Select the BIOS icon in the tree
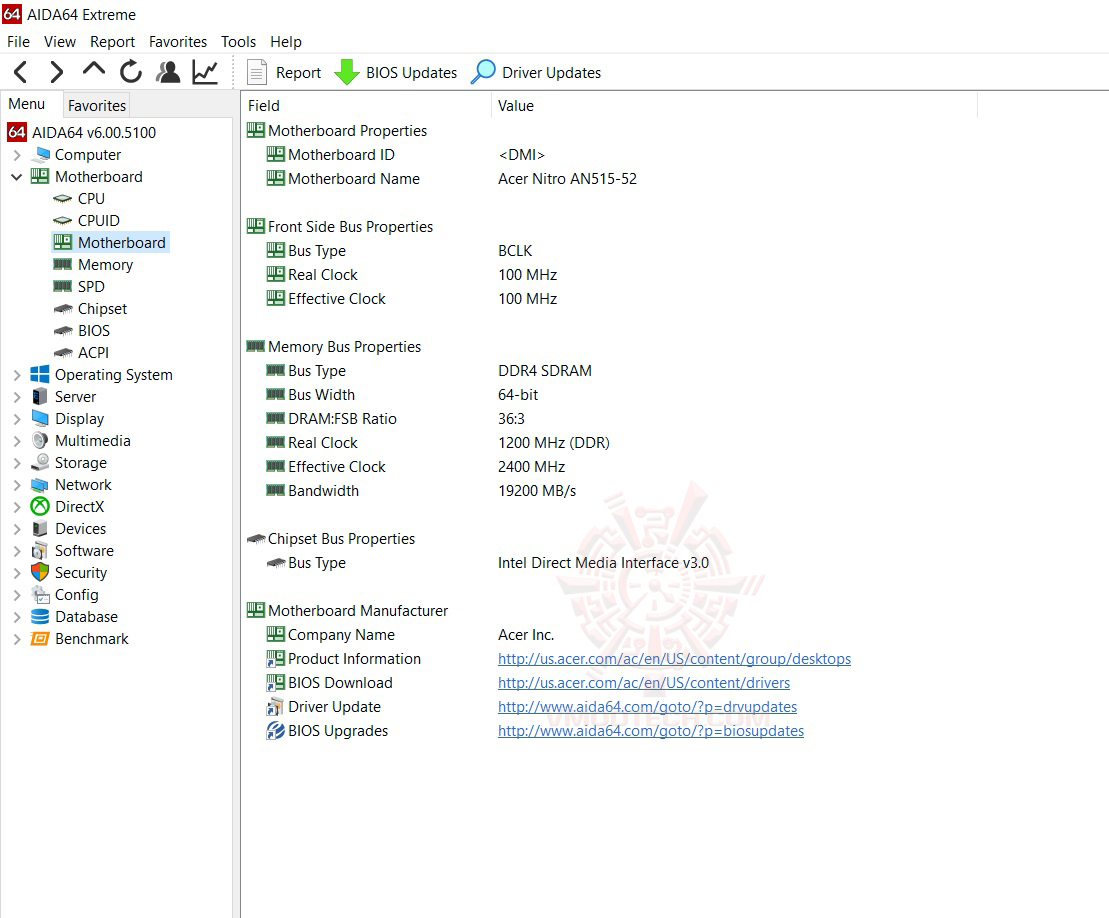This screenshot has width=1109, height=918. 63,330
